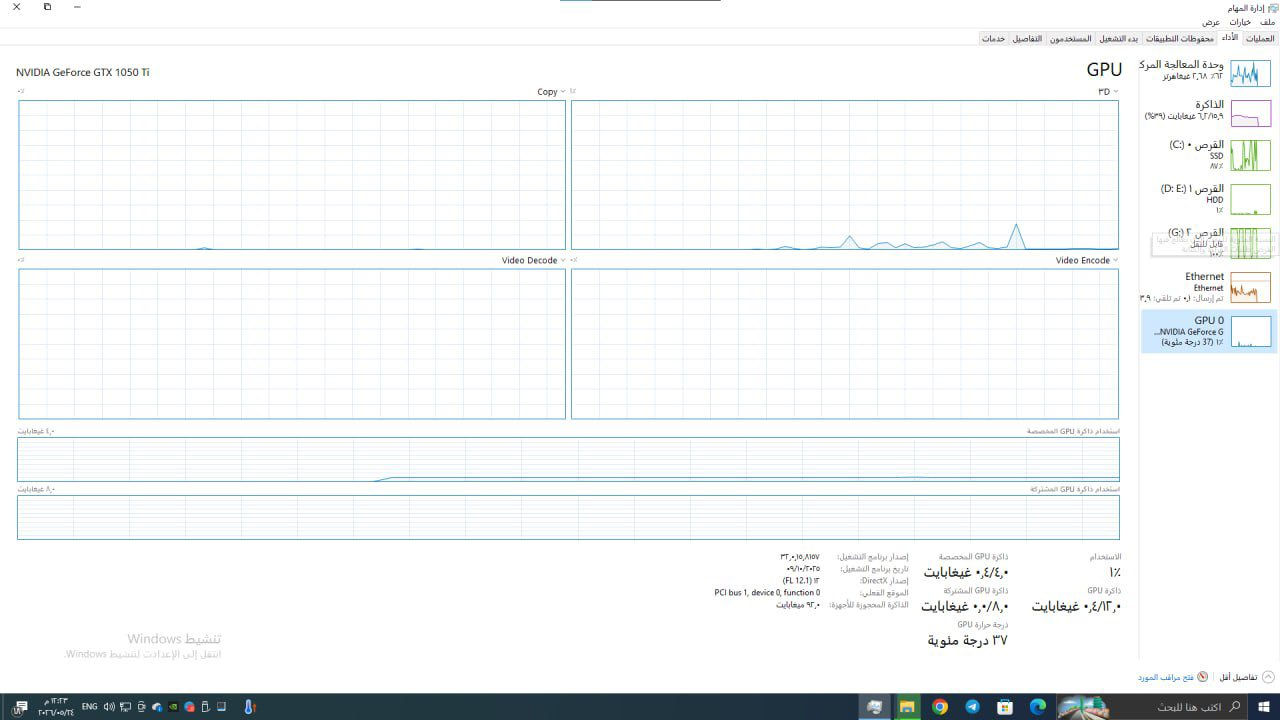Click the OneDrive cloud tray icon
This screenshot has height=720, width=1280.
(x=157, y=707)
